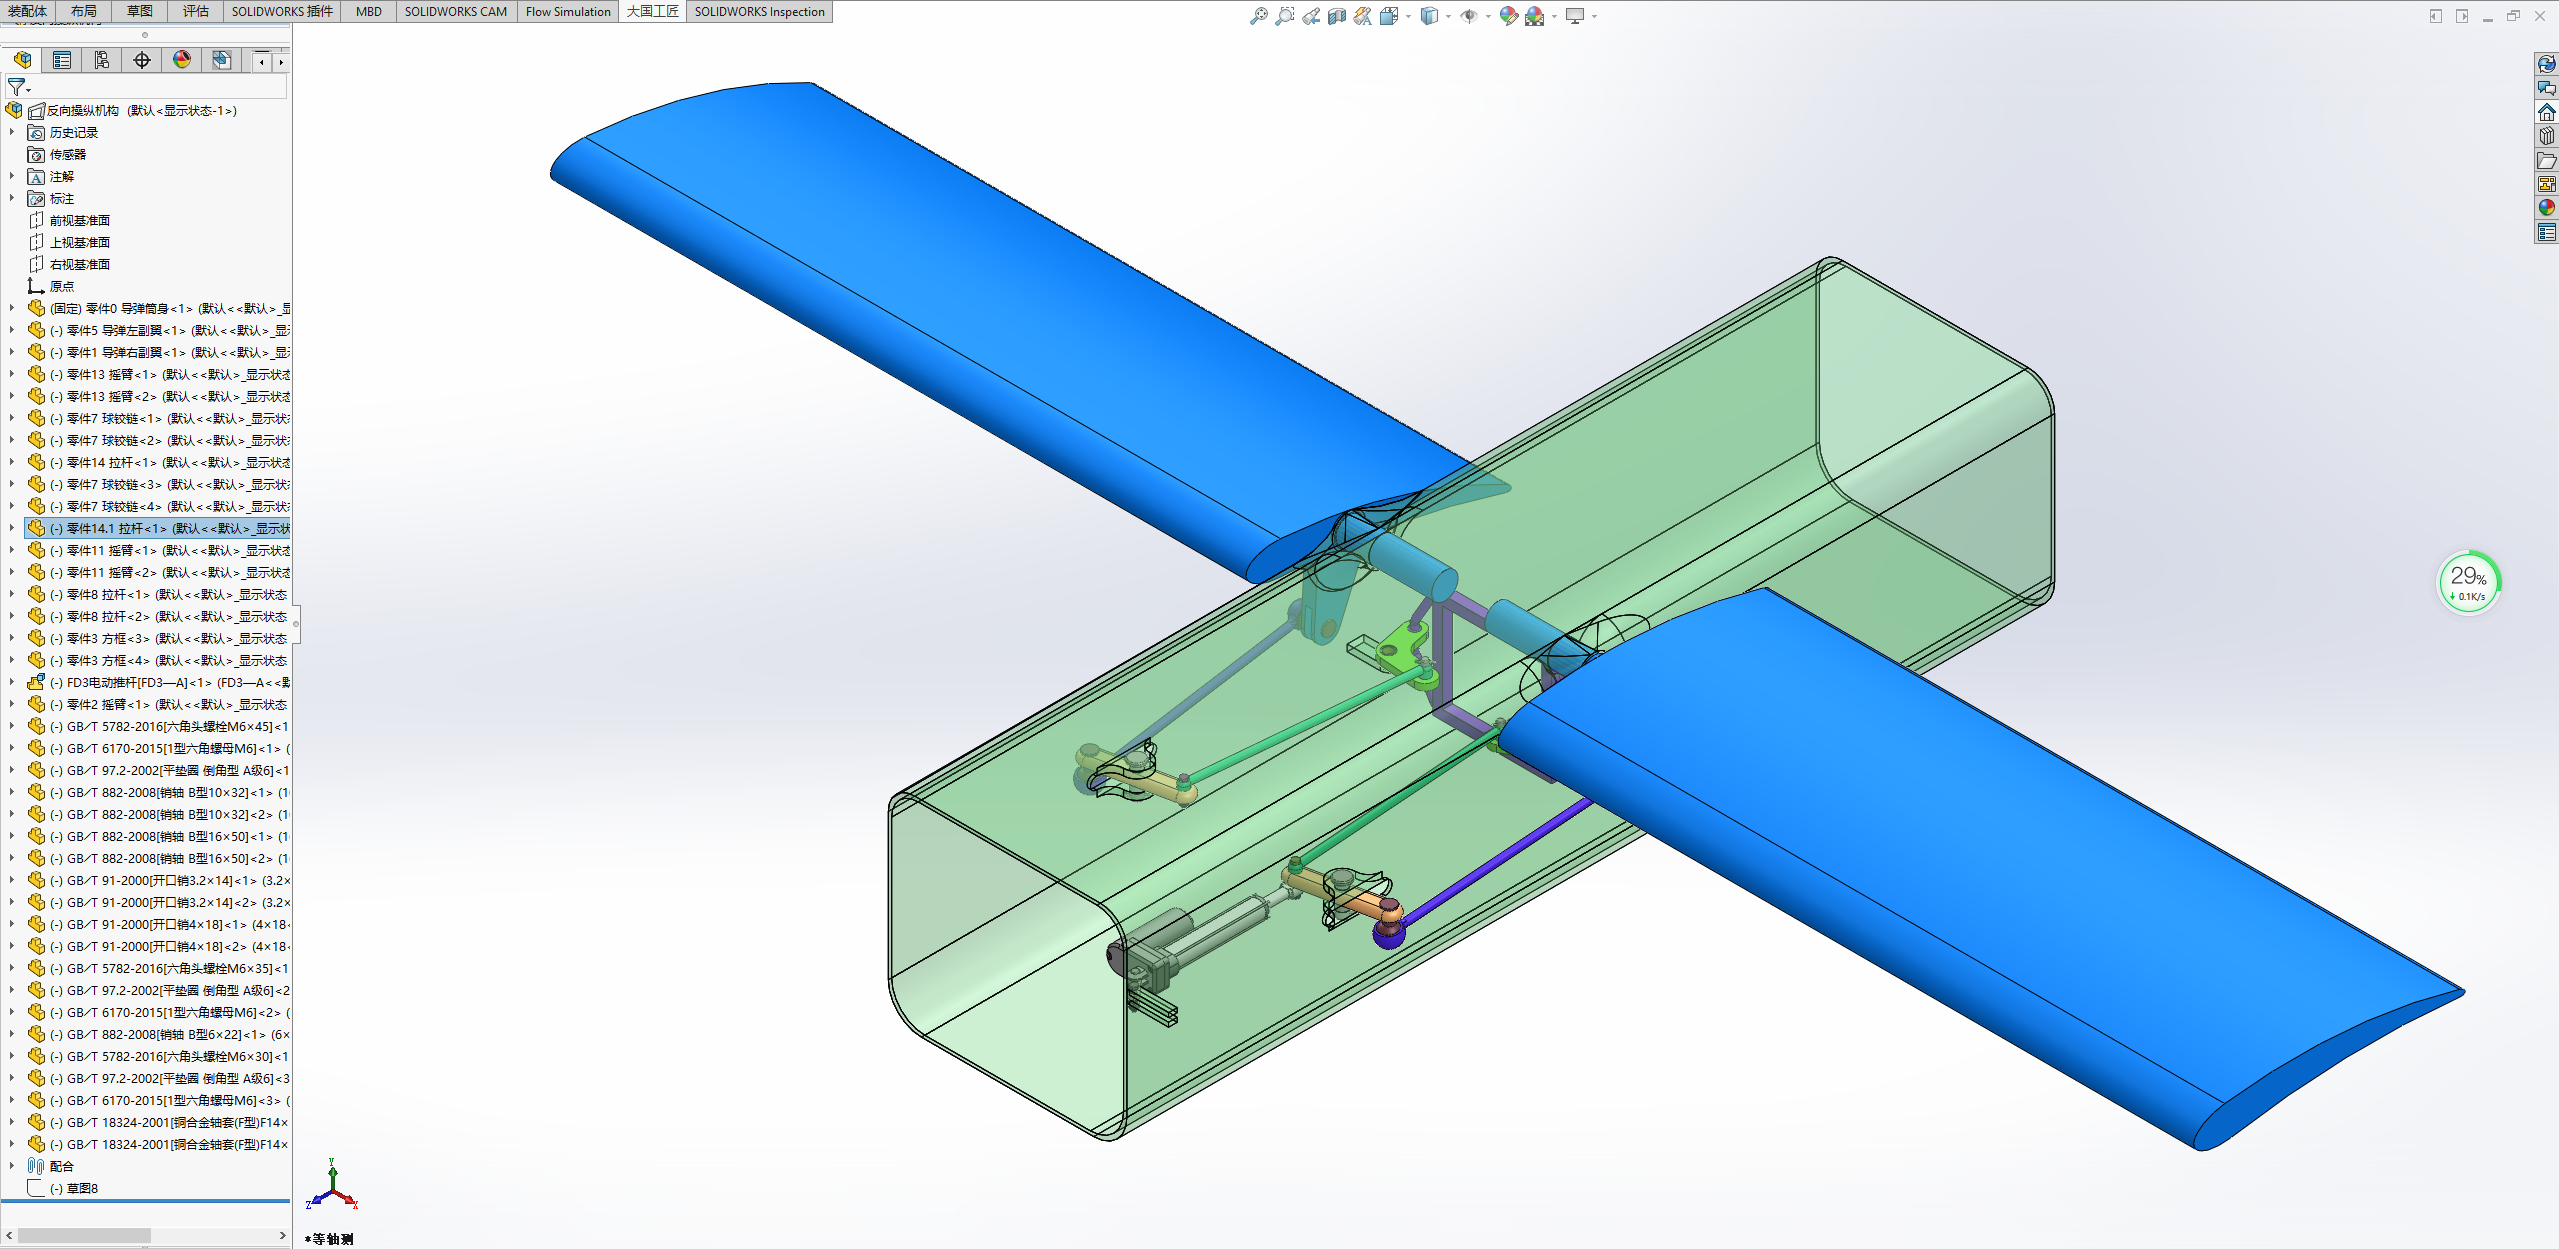Click the scroll-right arrow of the tree scrollbar

coord(282,1236)
